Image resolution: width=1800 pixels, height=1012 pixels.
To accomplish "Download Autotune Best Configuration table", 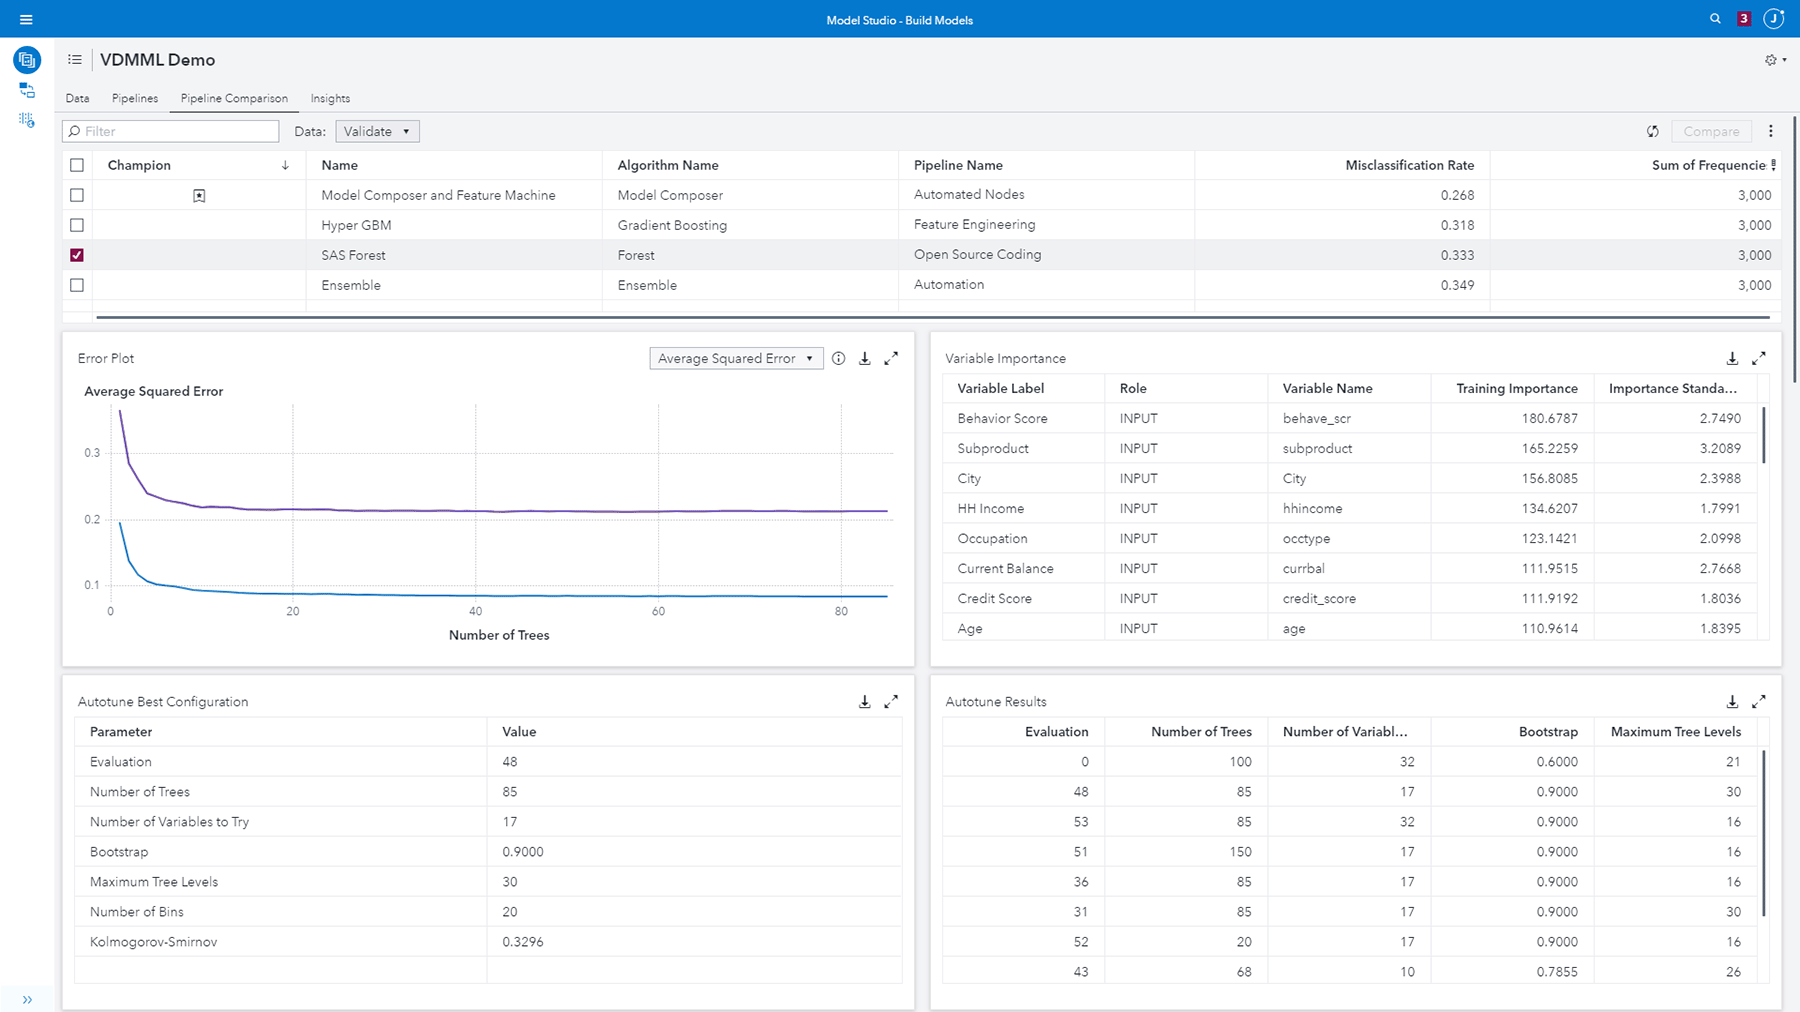I will click(x=865, y=702).
